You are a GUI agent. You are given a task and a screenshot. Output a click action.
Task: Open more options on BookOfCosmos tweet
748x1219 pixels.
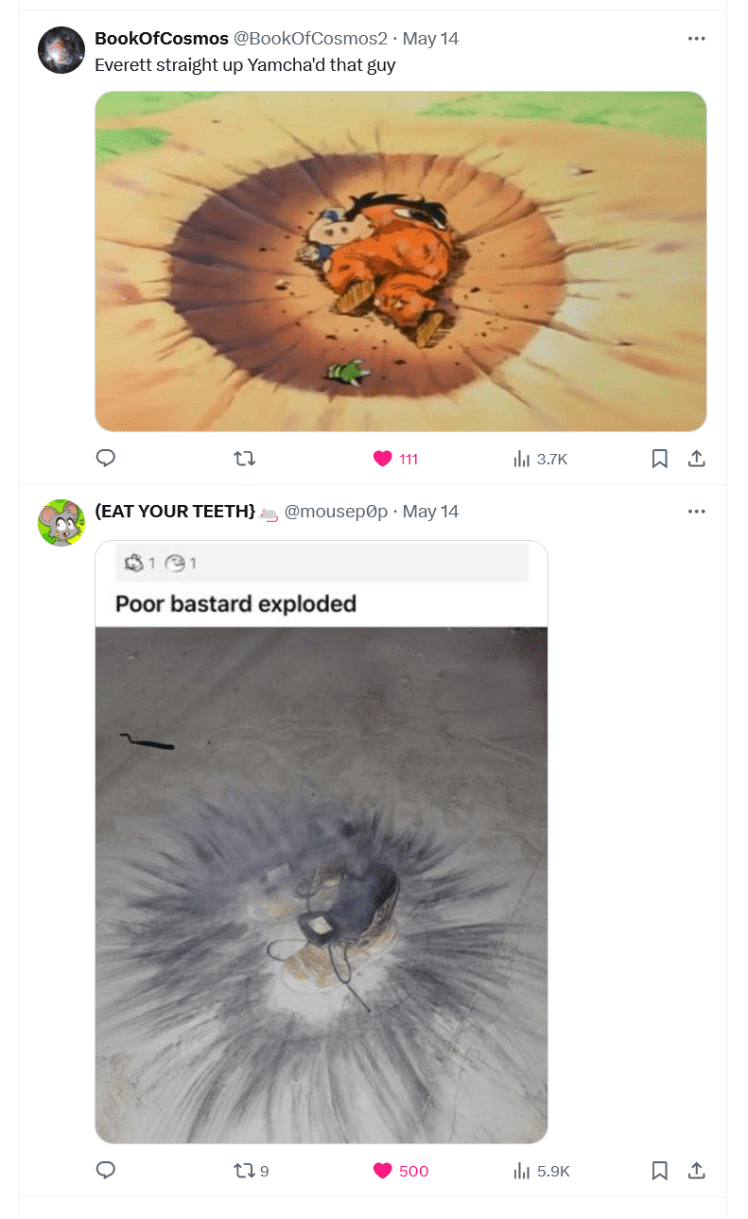tap(697, 38)
